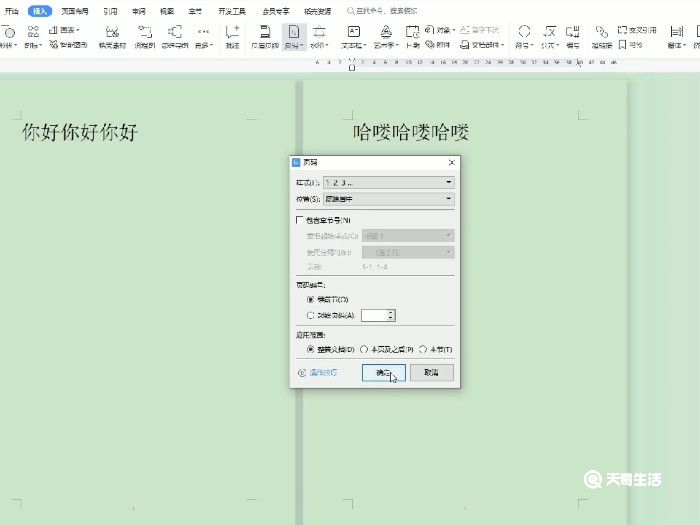The width and height of the screenshot is (700, 525).
Task: Click the command search box in ribbon
Action: [x=382, y=11]
